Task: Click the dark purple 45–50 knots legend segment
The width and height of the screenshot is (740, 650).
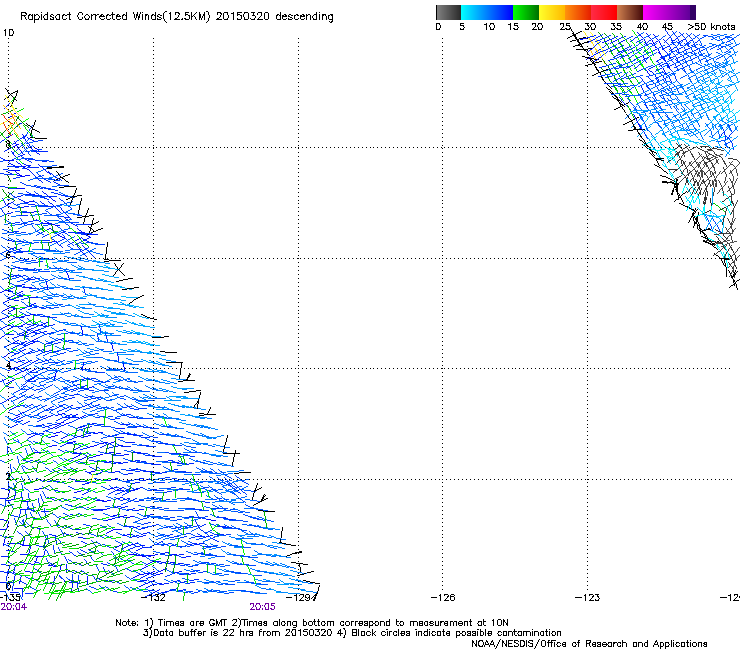Action: [x=682, y=12]
